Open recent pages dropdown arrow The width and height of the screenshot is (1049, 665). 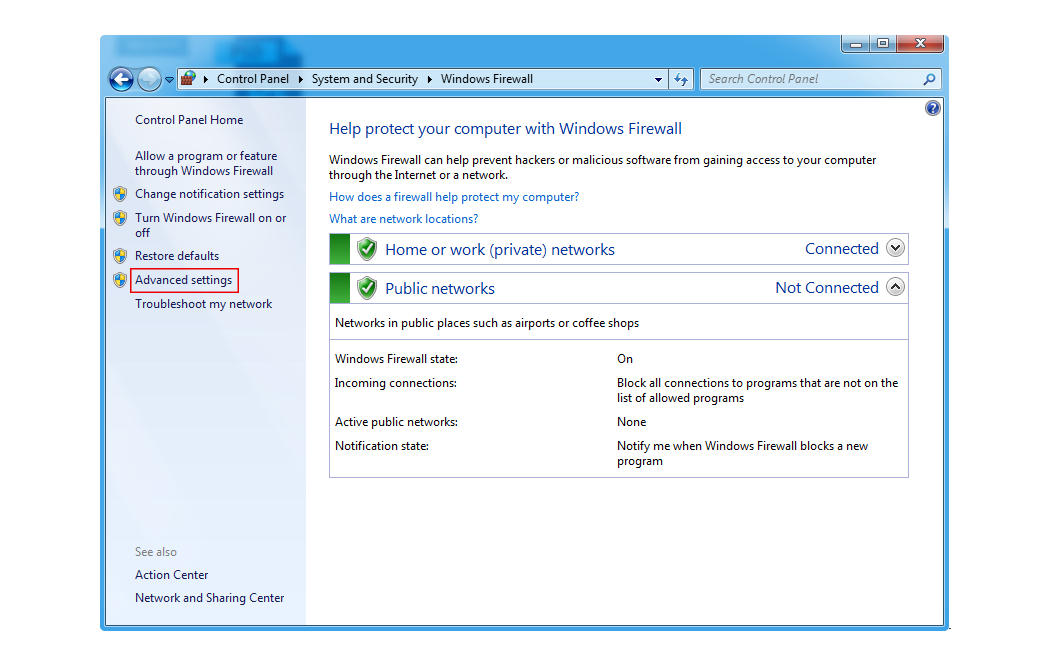pyautogui.click(x=169, y=79)
